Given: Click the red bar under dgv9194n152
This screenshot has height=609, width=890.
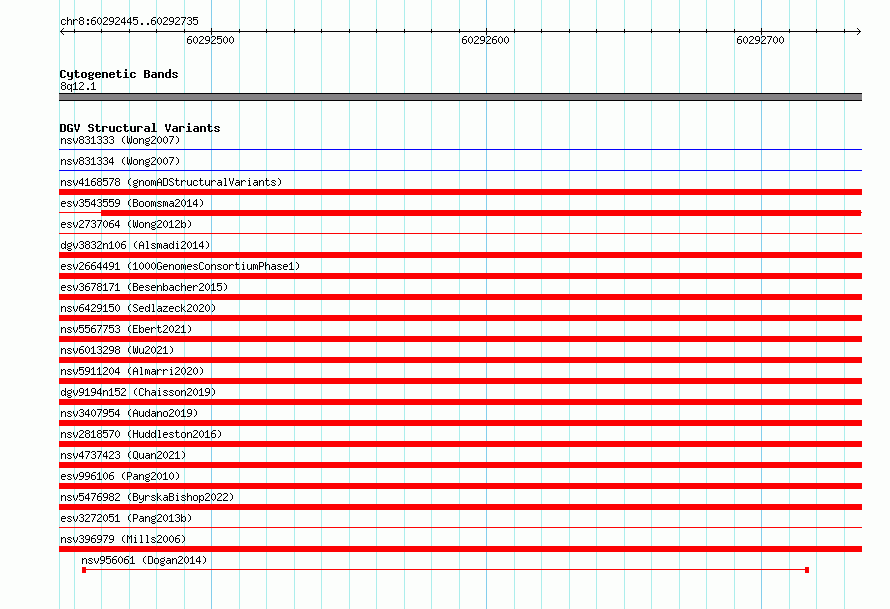Looking at the screenshot, I should (460, 402).
